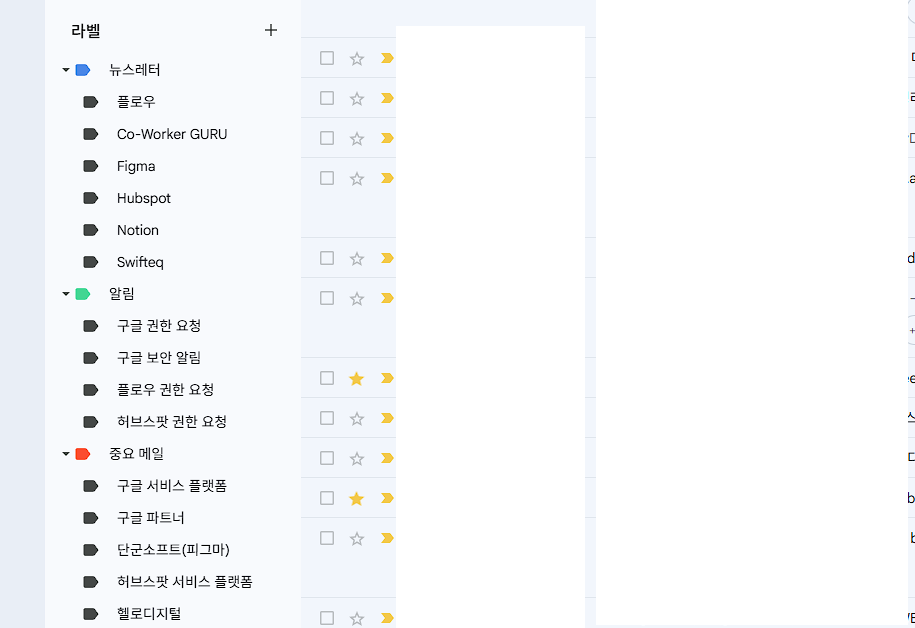Select the 허브스팟 서비스 플랫폼 label
This screenshot has width=915, height=628.
[184, 582]
